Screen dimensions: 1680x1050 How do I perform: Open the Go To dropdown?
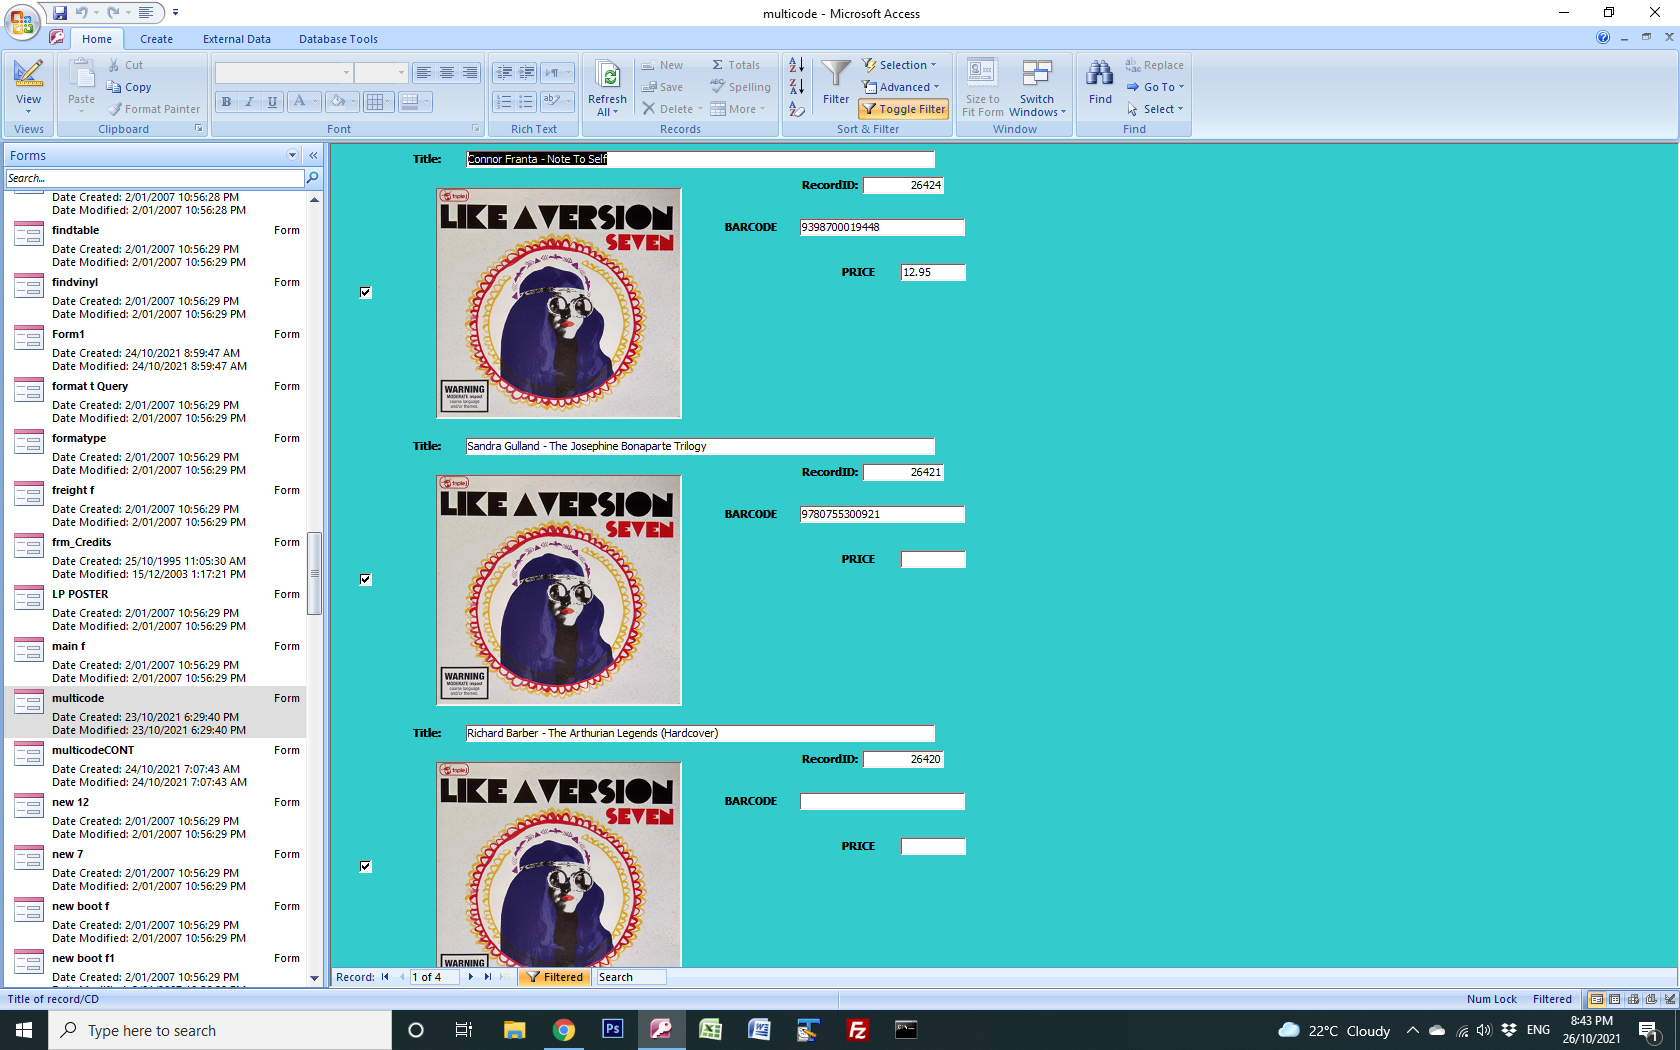pyautogui.click(x=1155, y=87)
